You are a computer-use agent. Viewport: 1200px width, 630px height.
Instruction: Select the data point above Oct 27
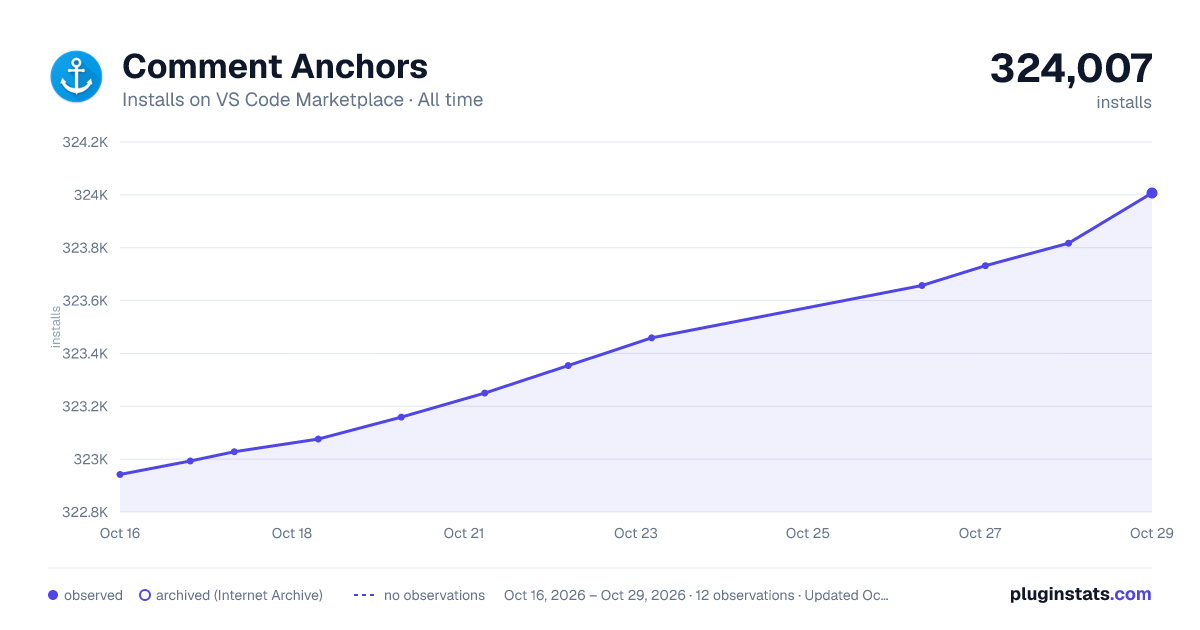pos(985,265)
